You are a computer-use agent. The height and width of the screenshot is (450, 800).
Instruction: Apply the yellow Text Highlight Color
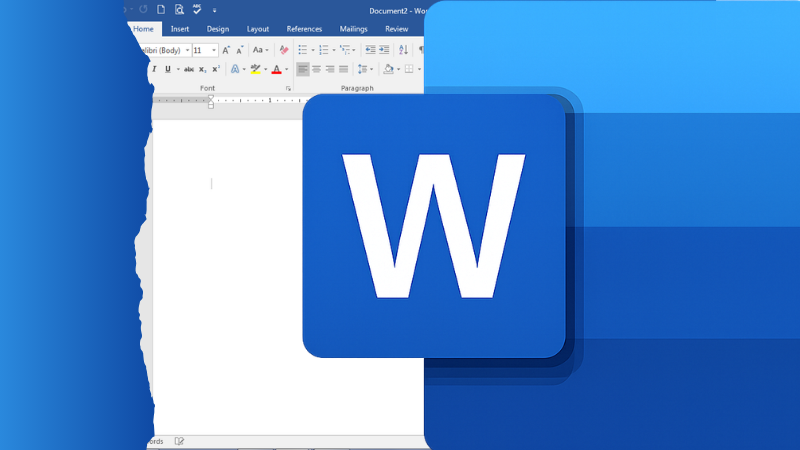pos(256,69)
